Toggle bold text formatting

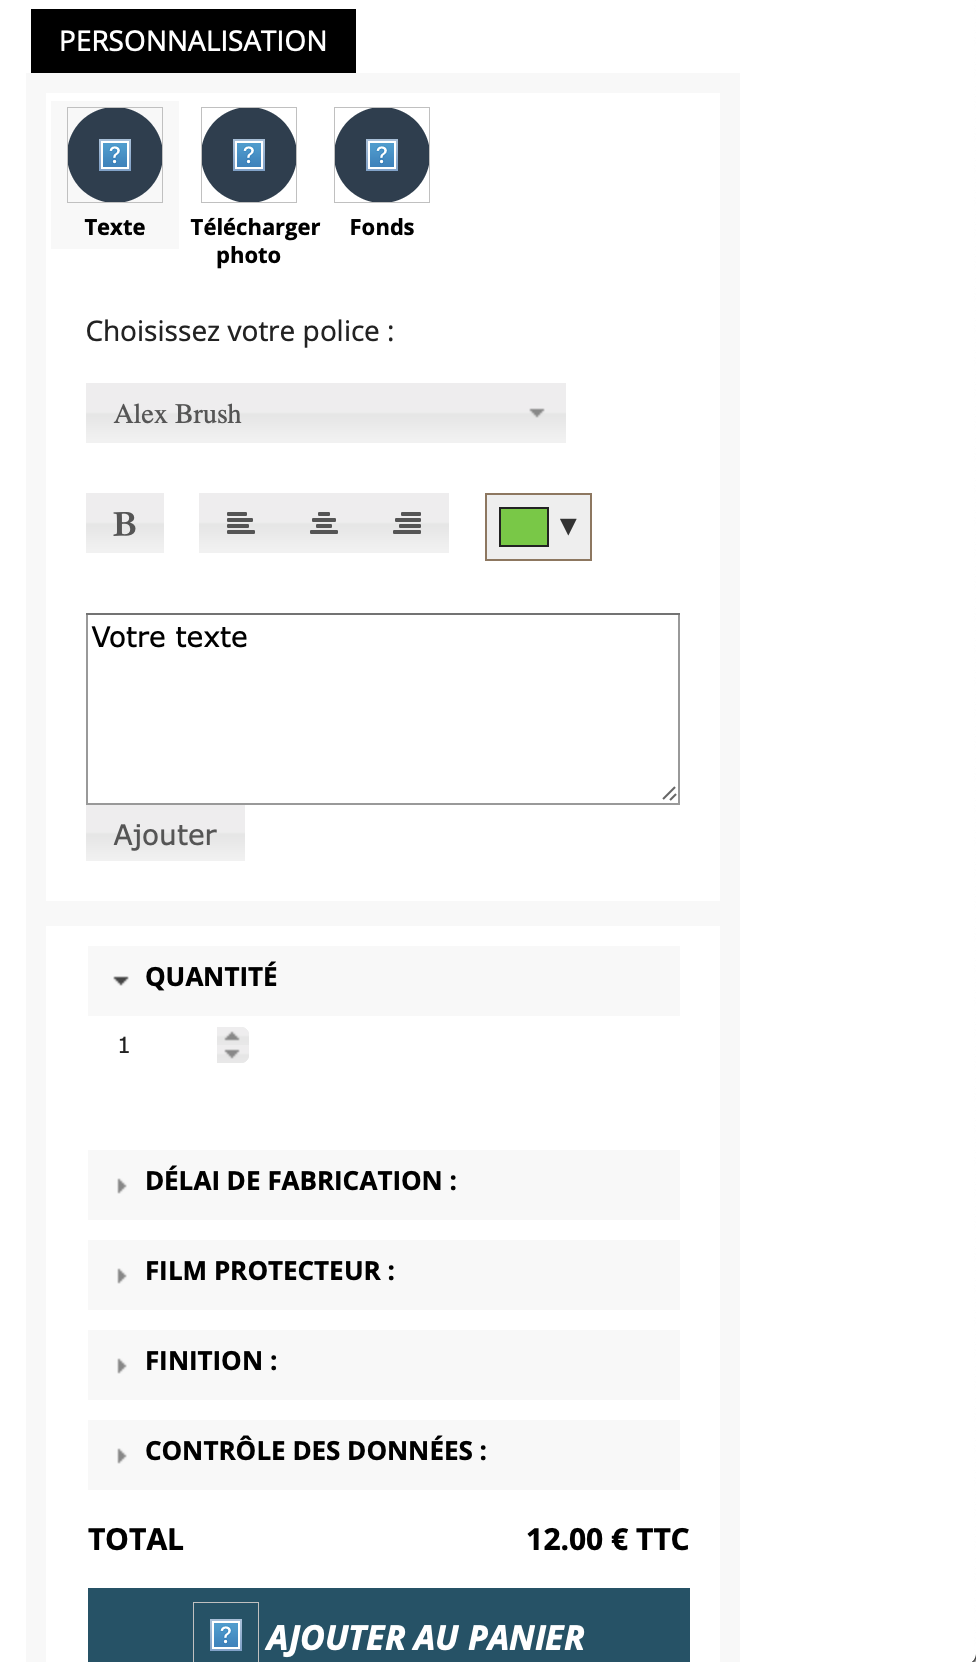click(x=125, y=523)
